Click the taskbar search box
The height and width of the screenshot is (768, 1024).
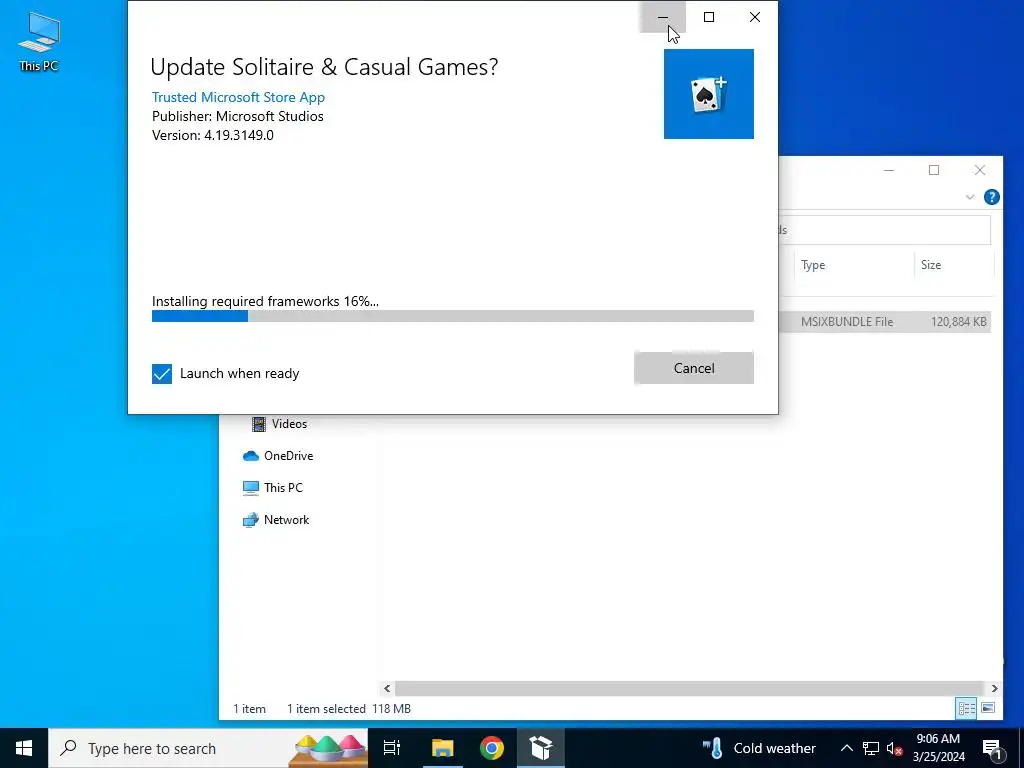[x=208, y=748]
